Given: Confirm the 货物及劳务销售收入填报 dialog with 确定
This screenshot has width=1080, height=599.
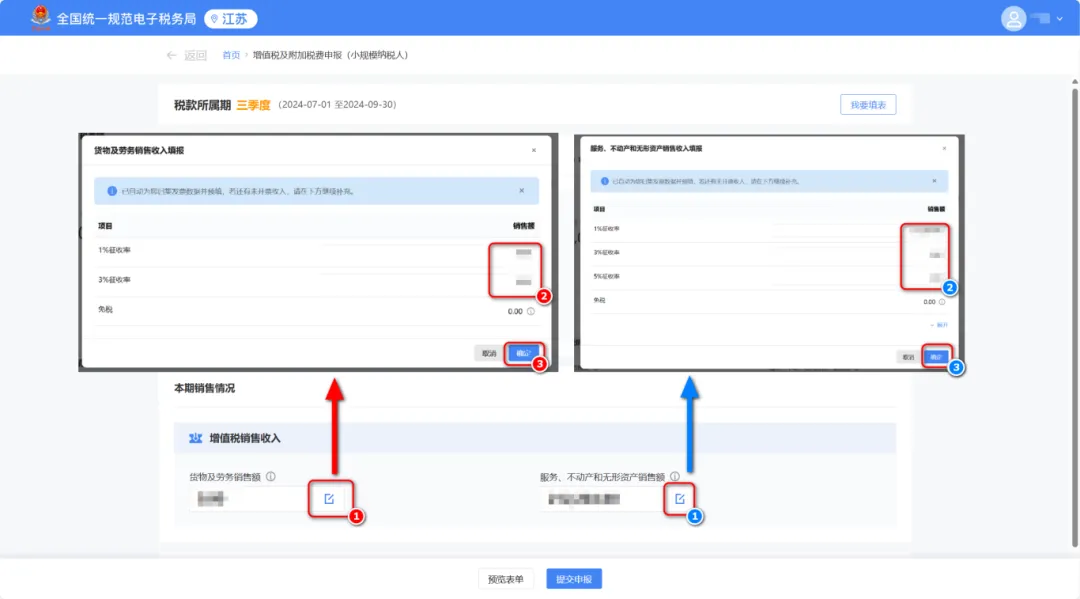Looking at the screenshot, I should (520, 353).
